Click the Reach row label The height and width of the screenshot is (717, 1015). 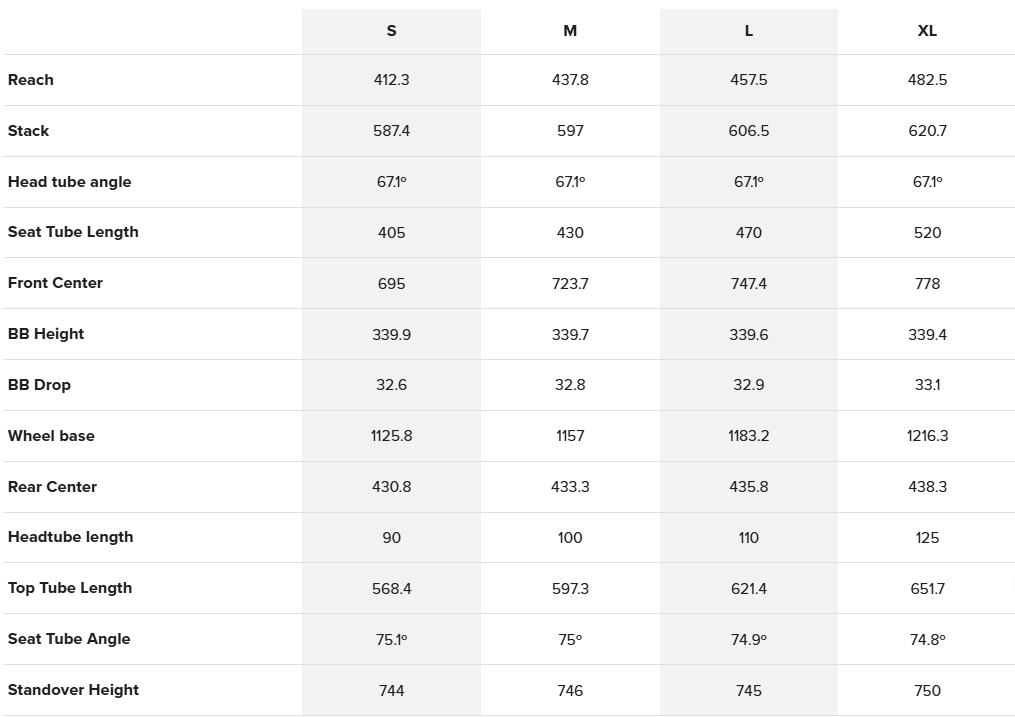click(x=31, y=80)
